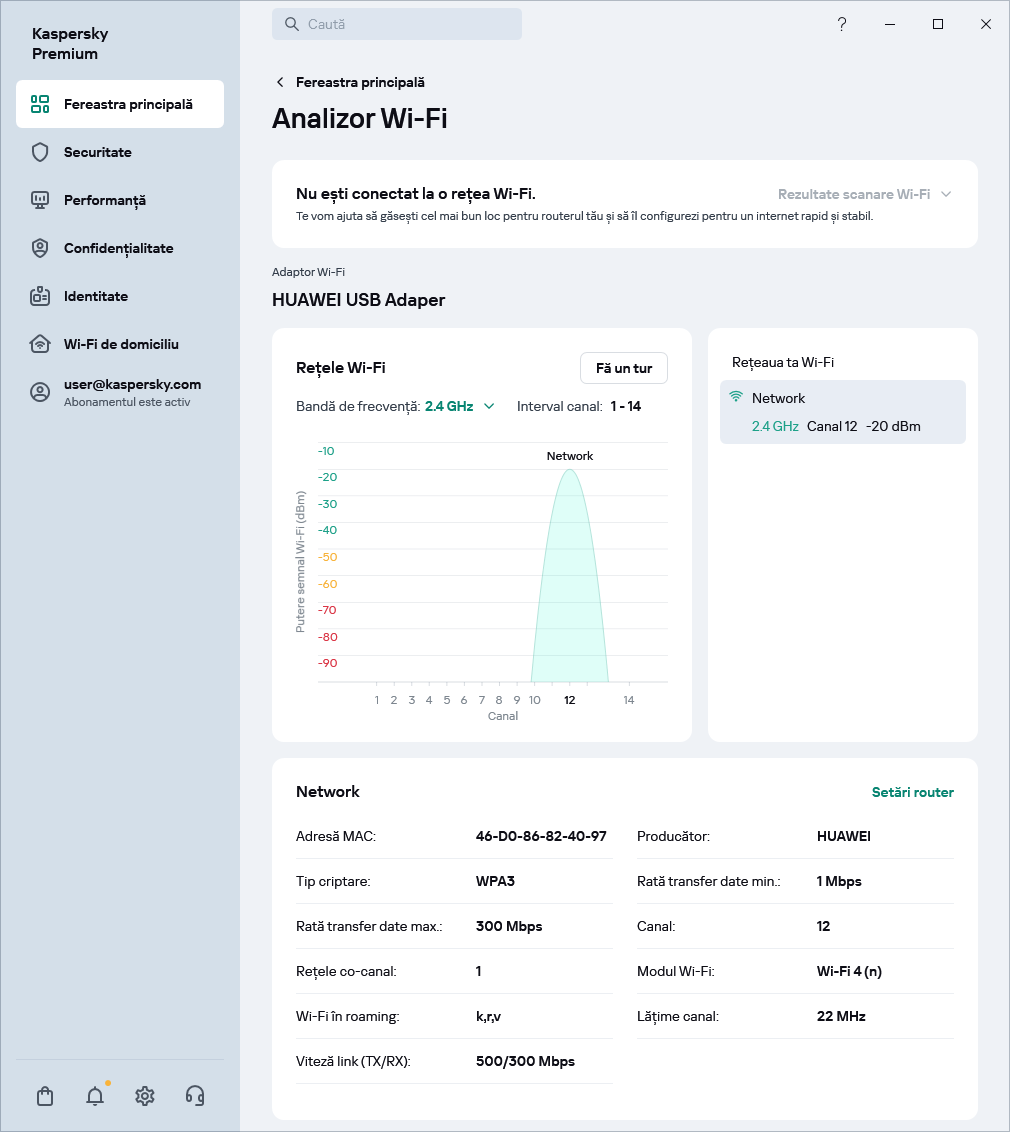1010x1132 pixels.
Task: Open the Confidențialitate menu item
Action: (x=118, y=248)
